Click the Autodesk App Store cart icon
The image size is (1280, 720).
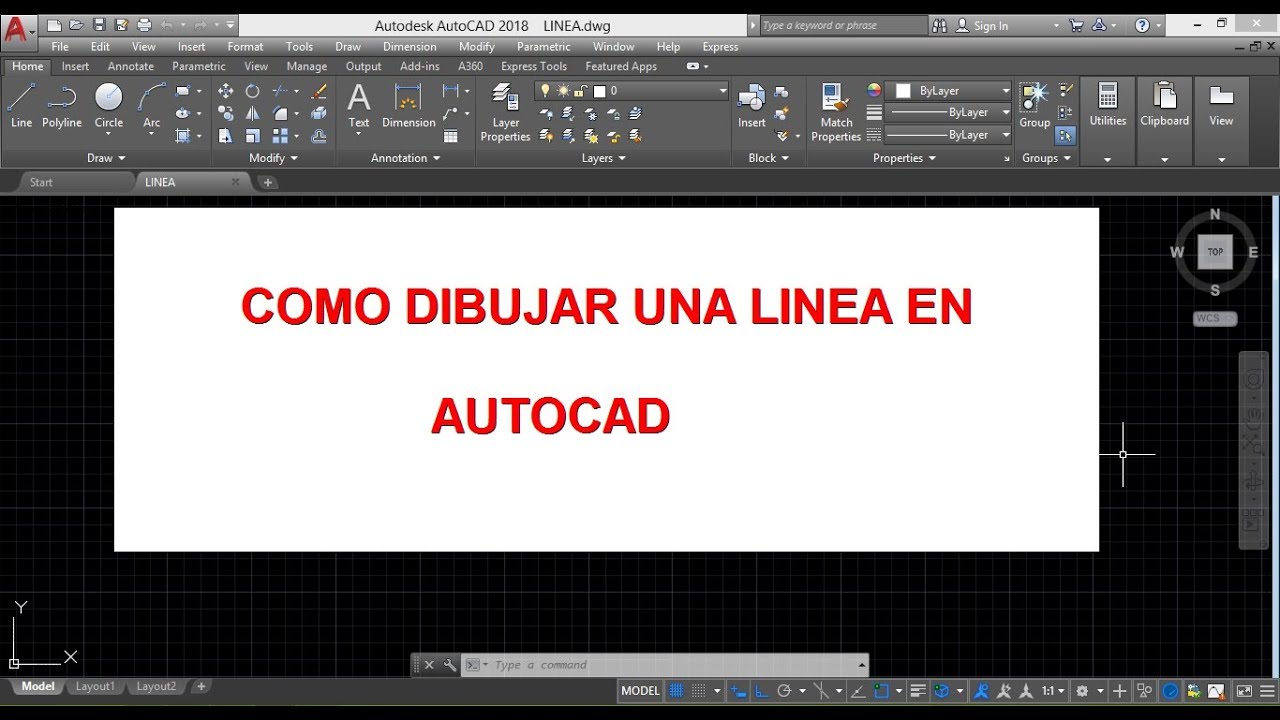tap(1076, 25)
